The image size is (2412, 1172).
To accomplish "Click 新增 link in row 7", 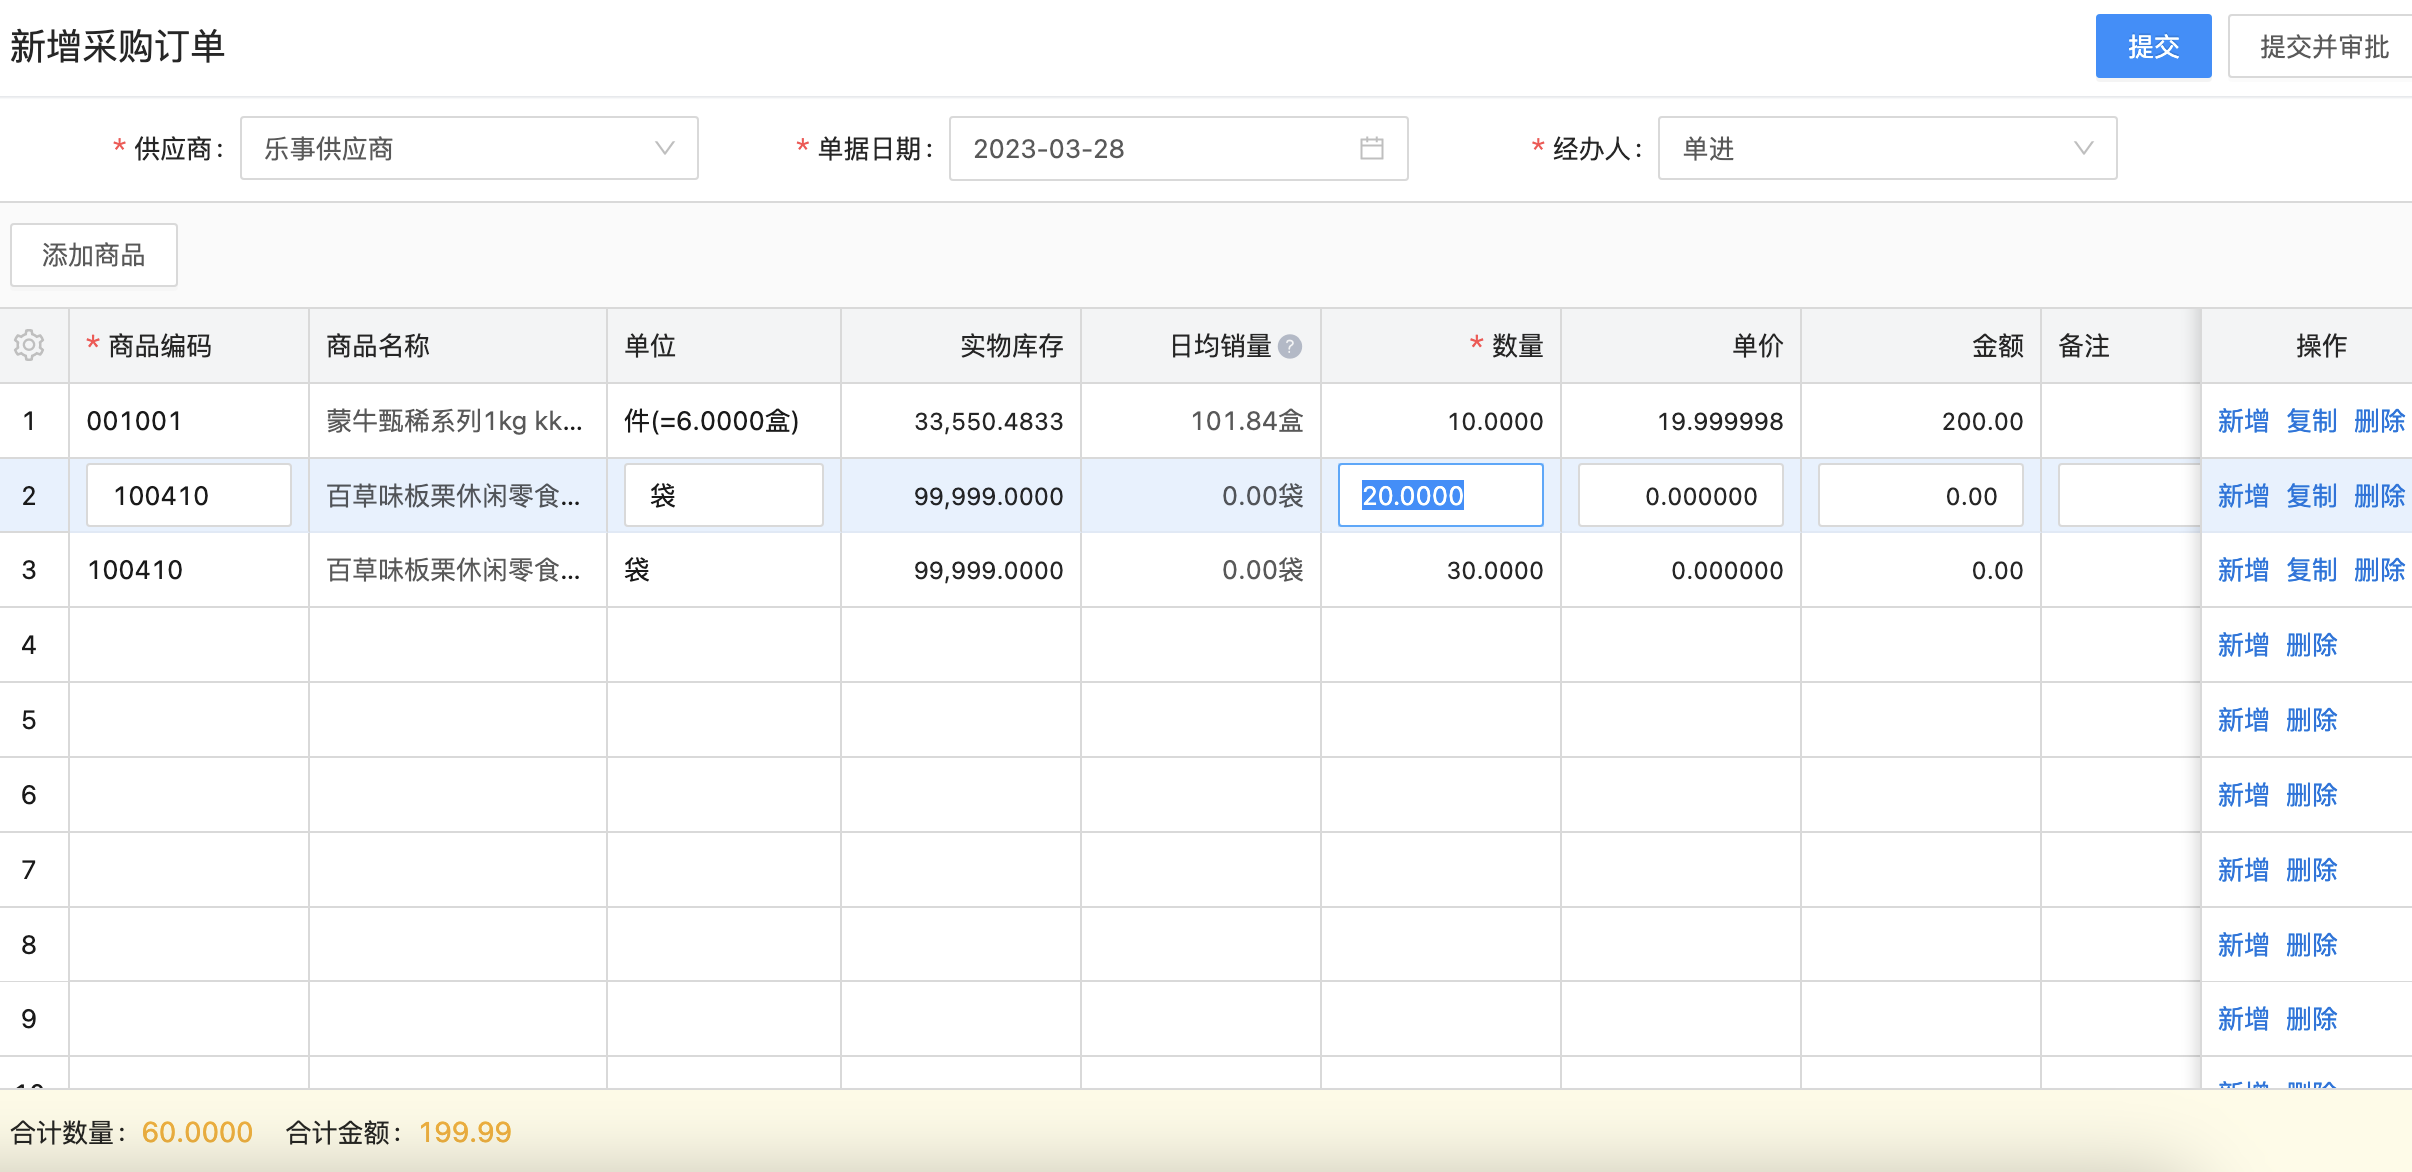I will click(x=2243, y=870).
